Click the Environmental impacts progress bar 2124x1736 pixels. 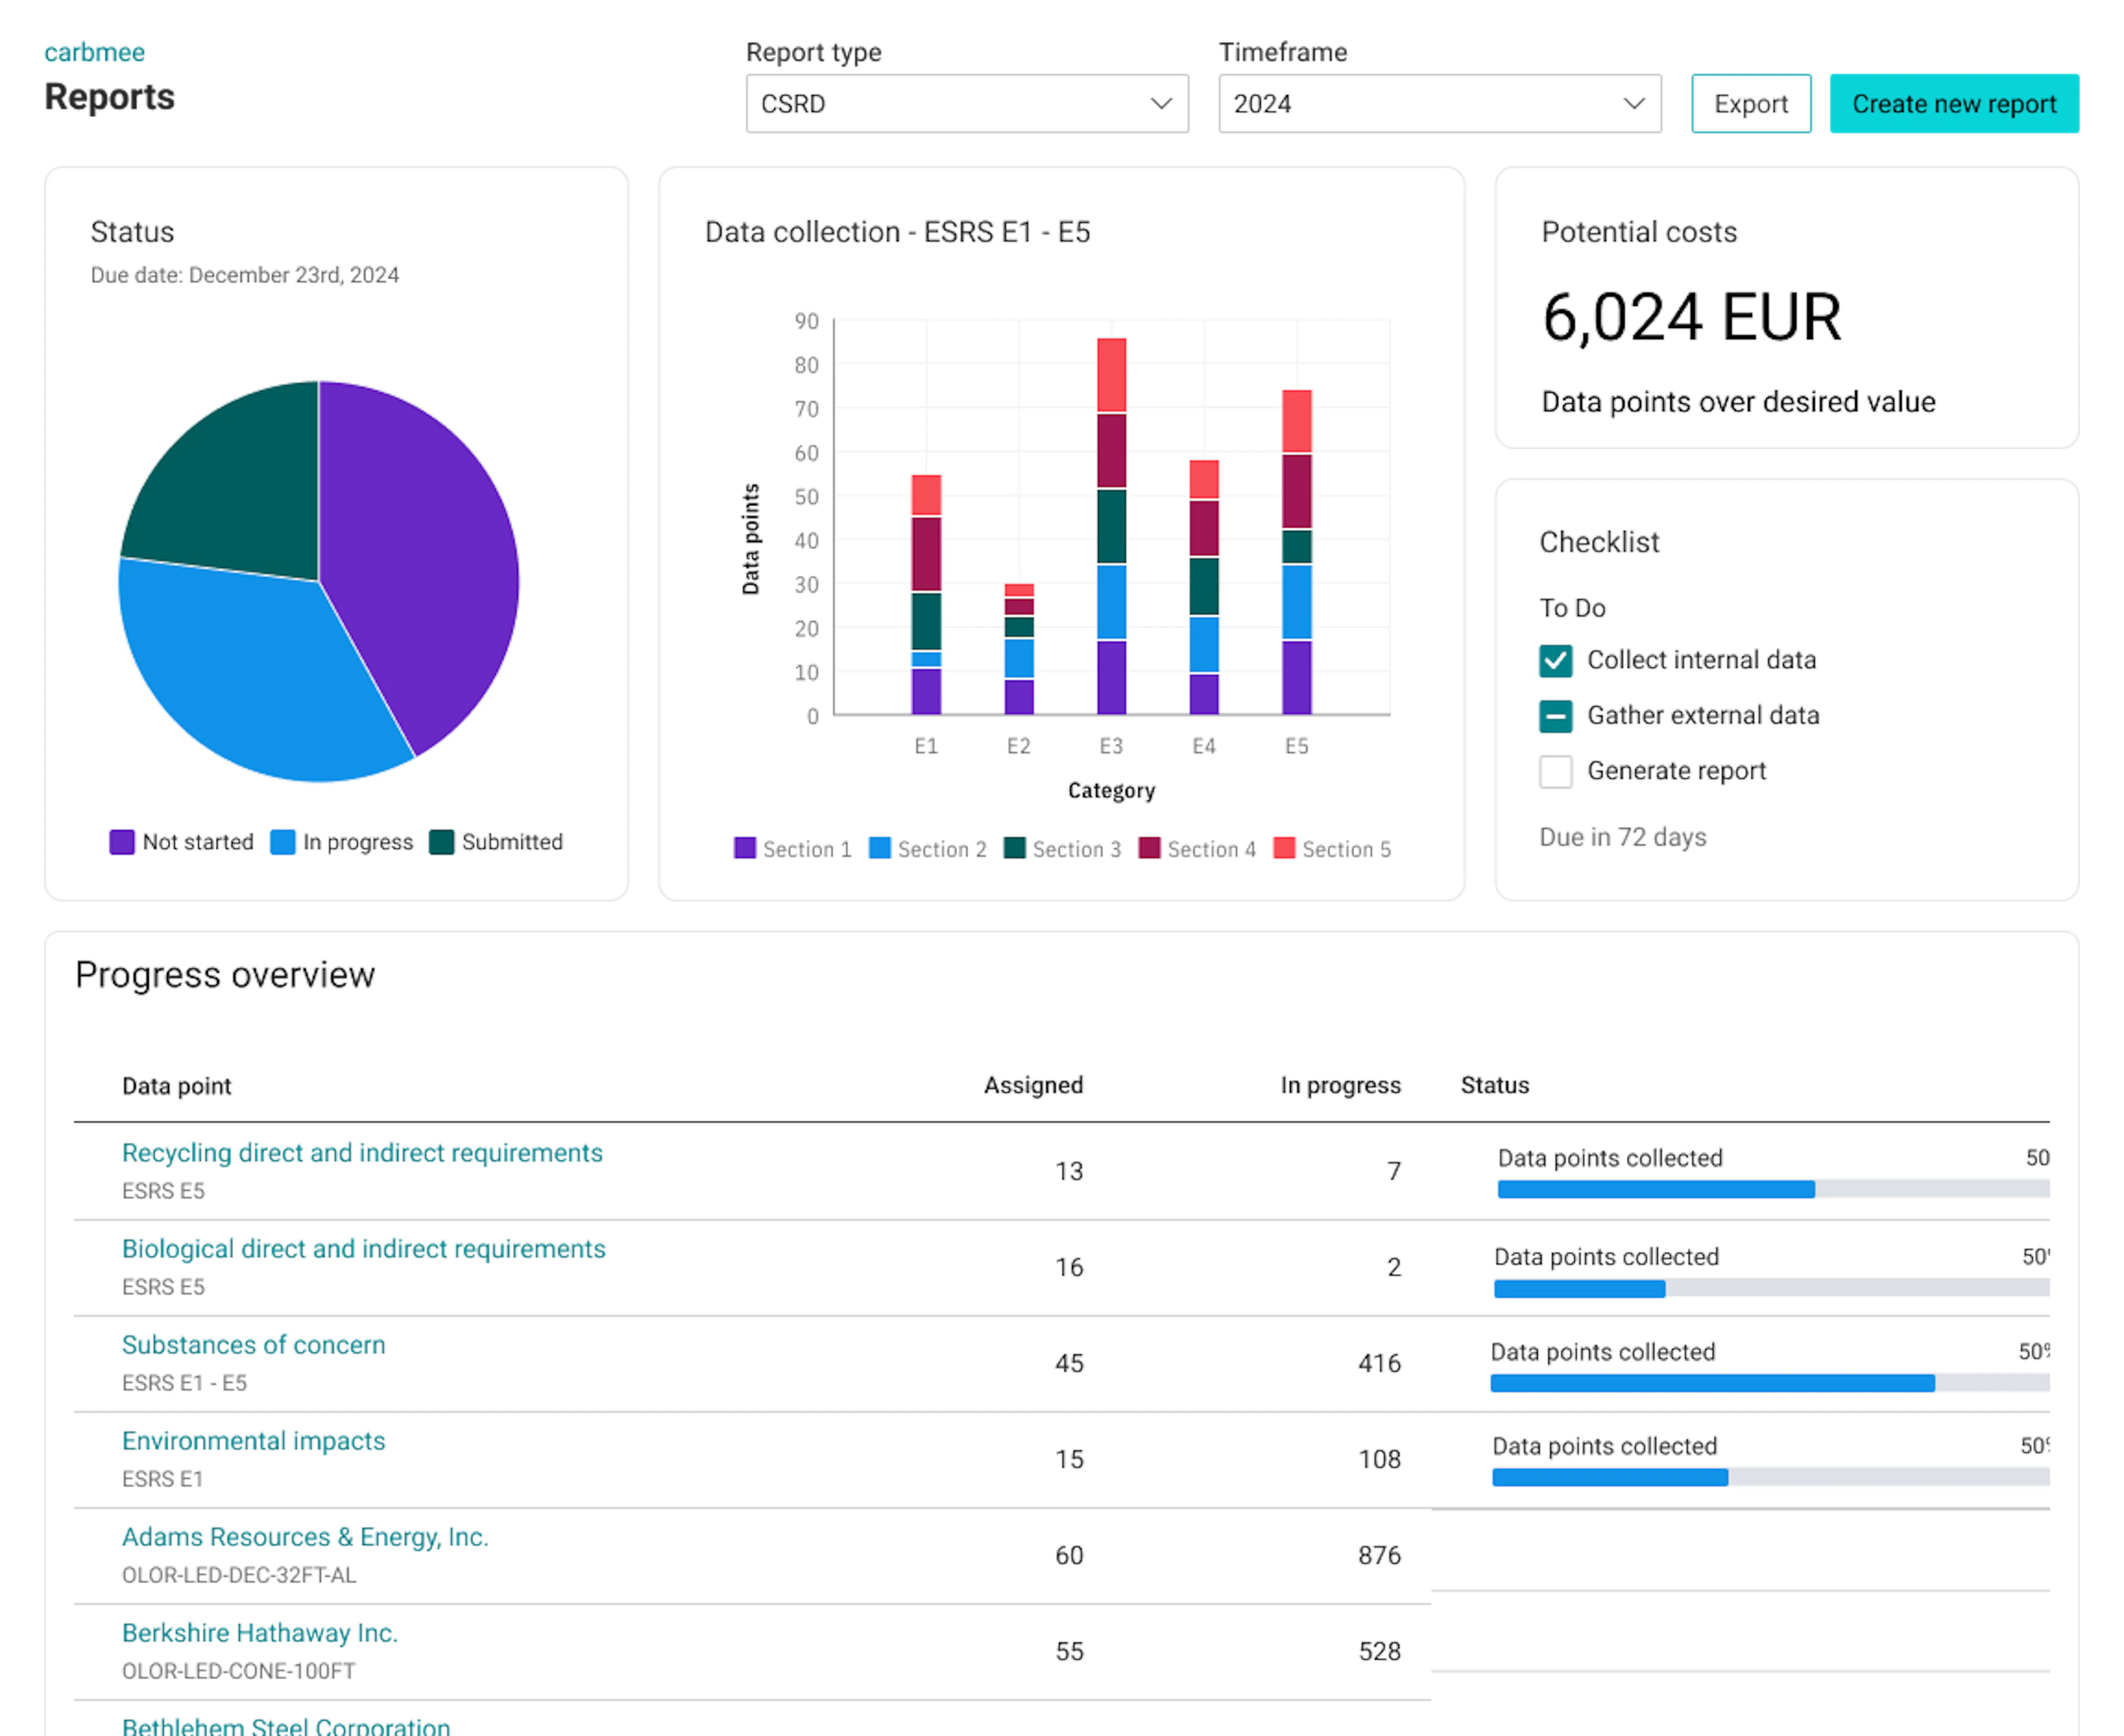[x=1770, y=1478]
